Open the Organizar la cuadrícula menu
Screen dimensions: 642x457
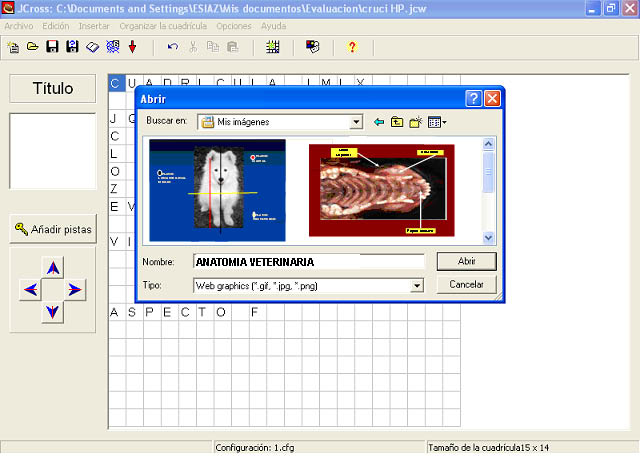click(x=163, y=26)
